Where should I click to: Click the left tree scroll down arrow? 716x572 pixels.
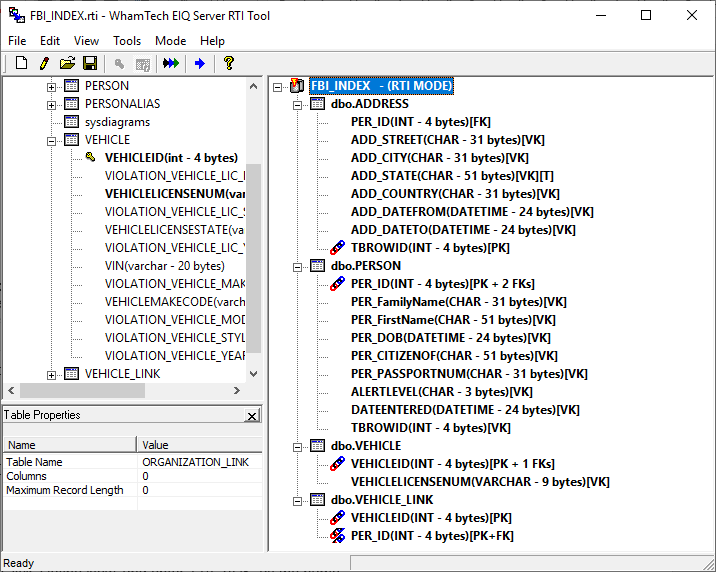[x=253, y=373]
